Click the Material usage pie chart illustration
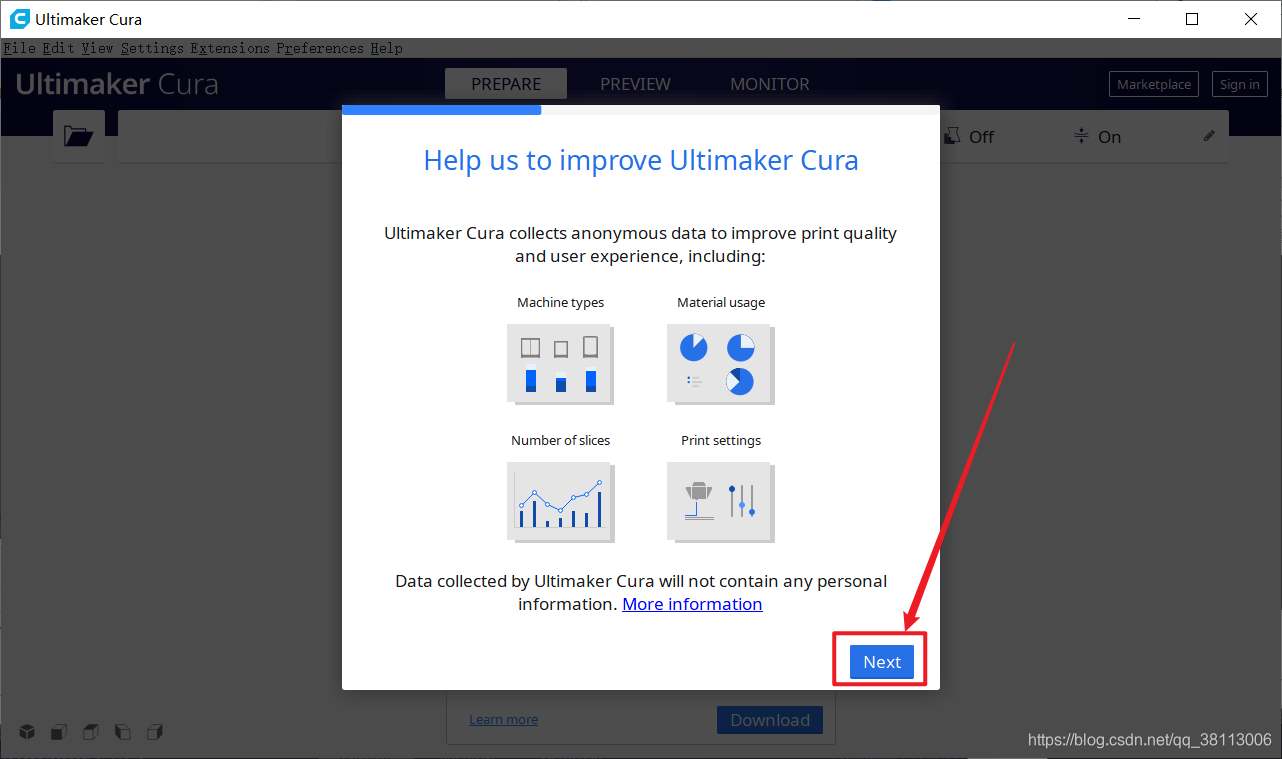Viewport: 1282px width, 759px height. (x=720, y=364)
